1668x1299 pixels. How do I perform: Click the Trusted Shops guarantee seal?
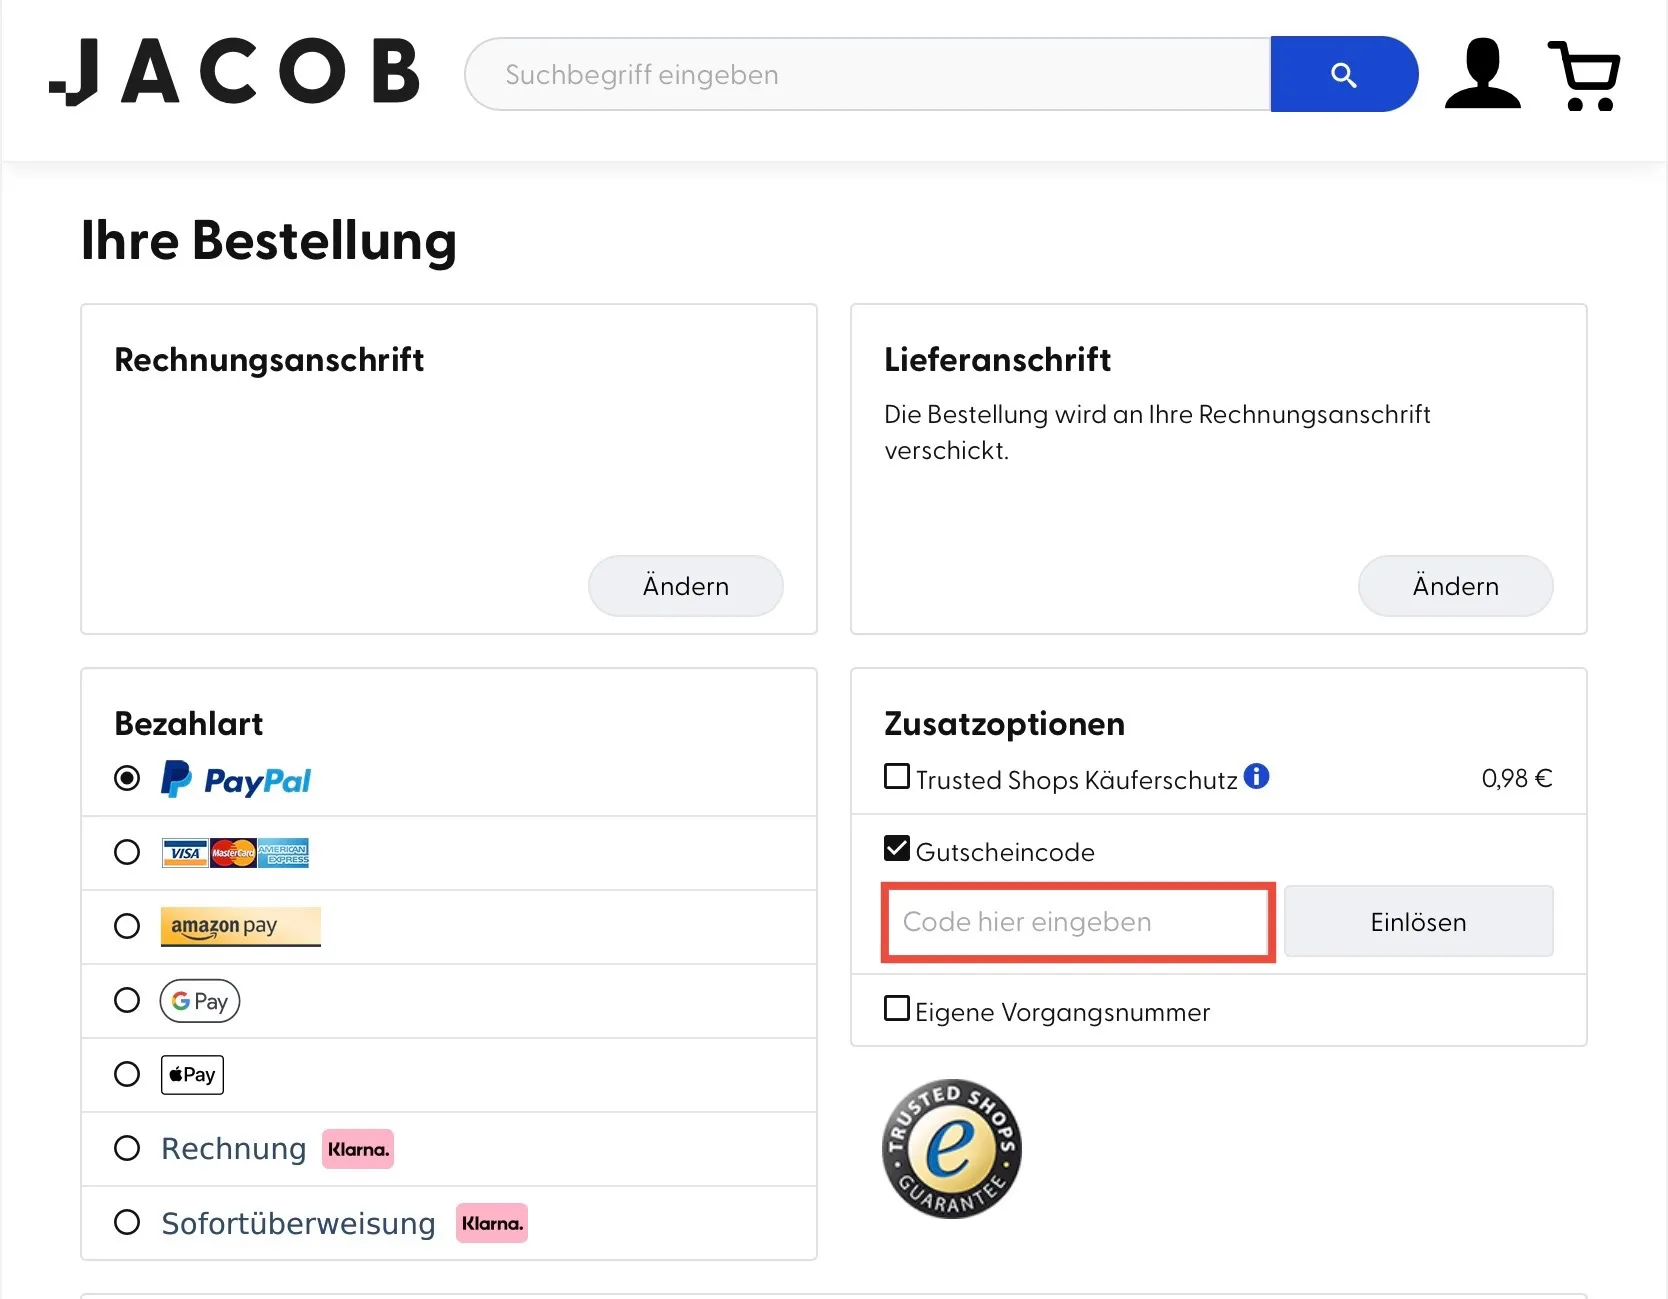coord(951,1149)
